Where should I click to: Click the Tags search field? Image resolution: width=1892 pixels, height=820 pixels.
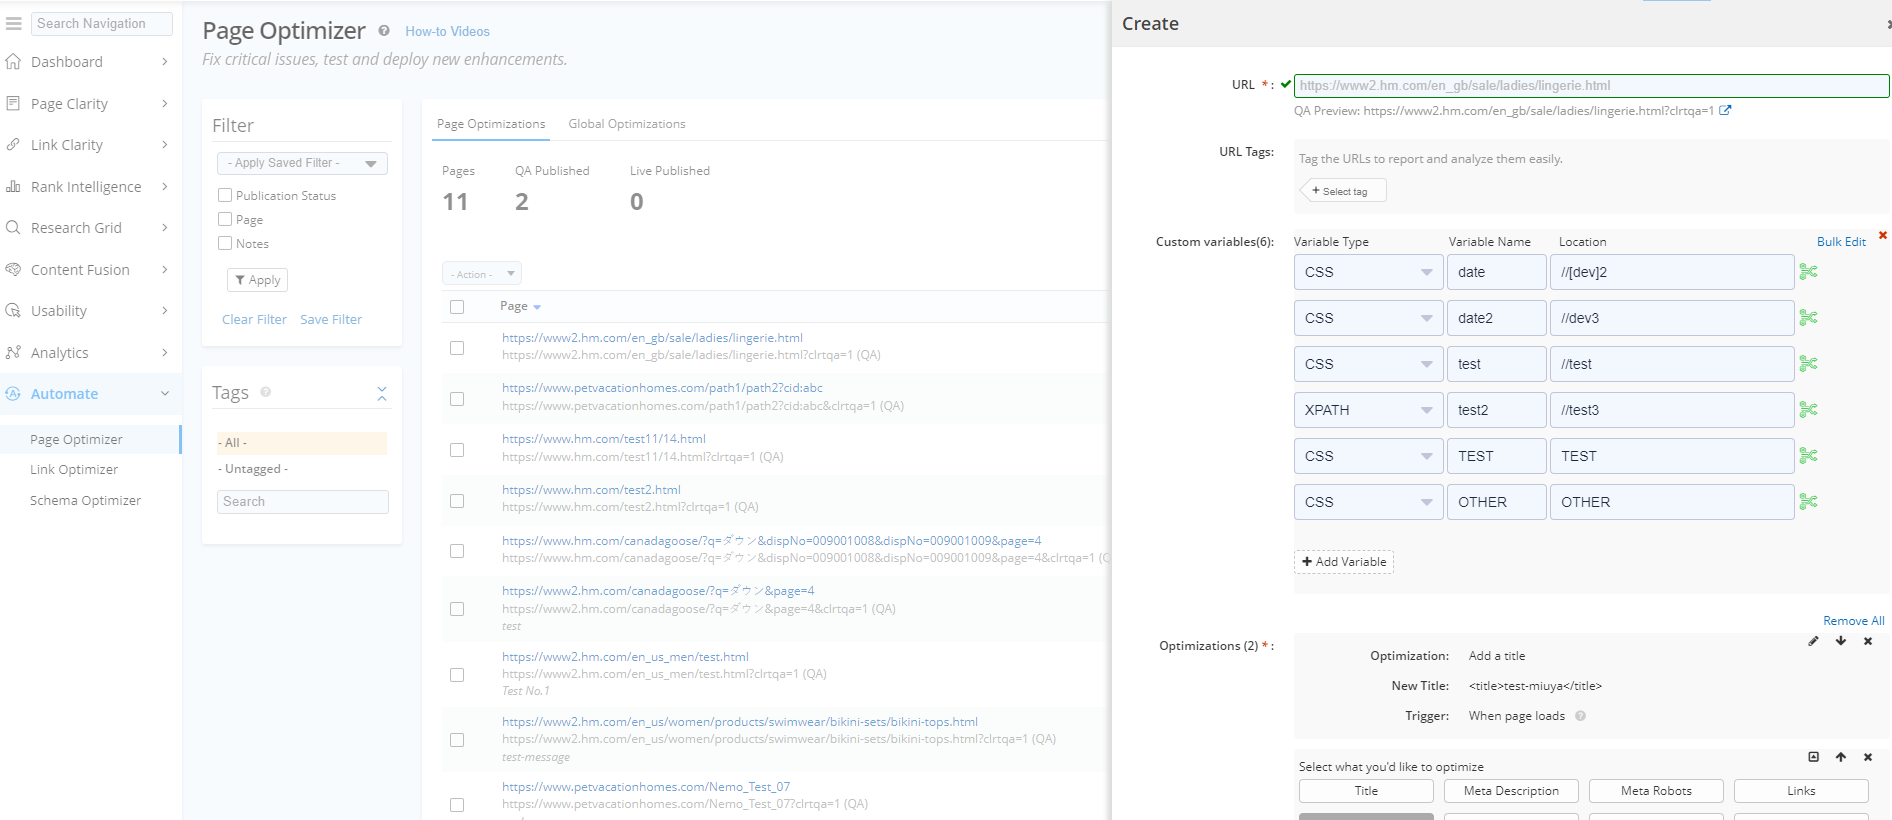coord(302,502)
